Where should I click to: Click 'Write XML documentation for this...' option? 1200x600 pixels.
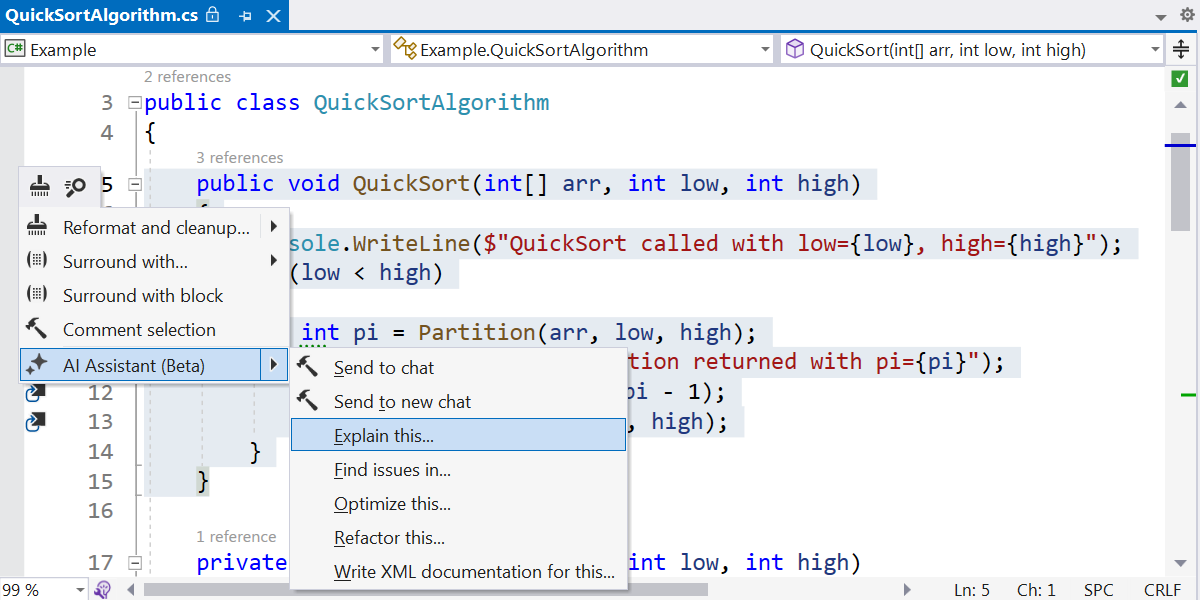coord(474,572)
